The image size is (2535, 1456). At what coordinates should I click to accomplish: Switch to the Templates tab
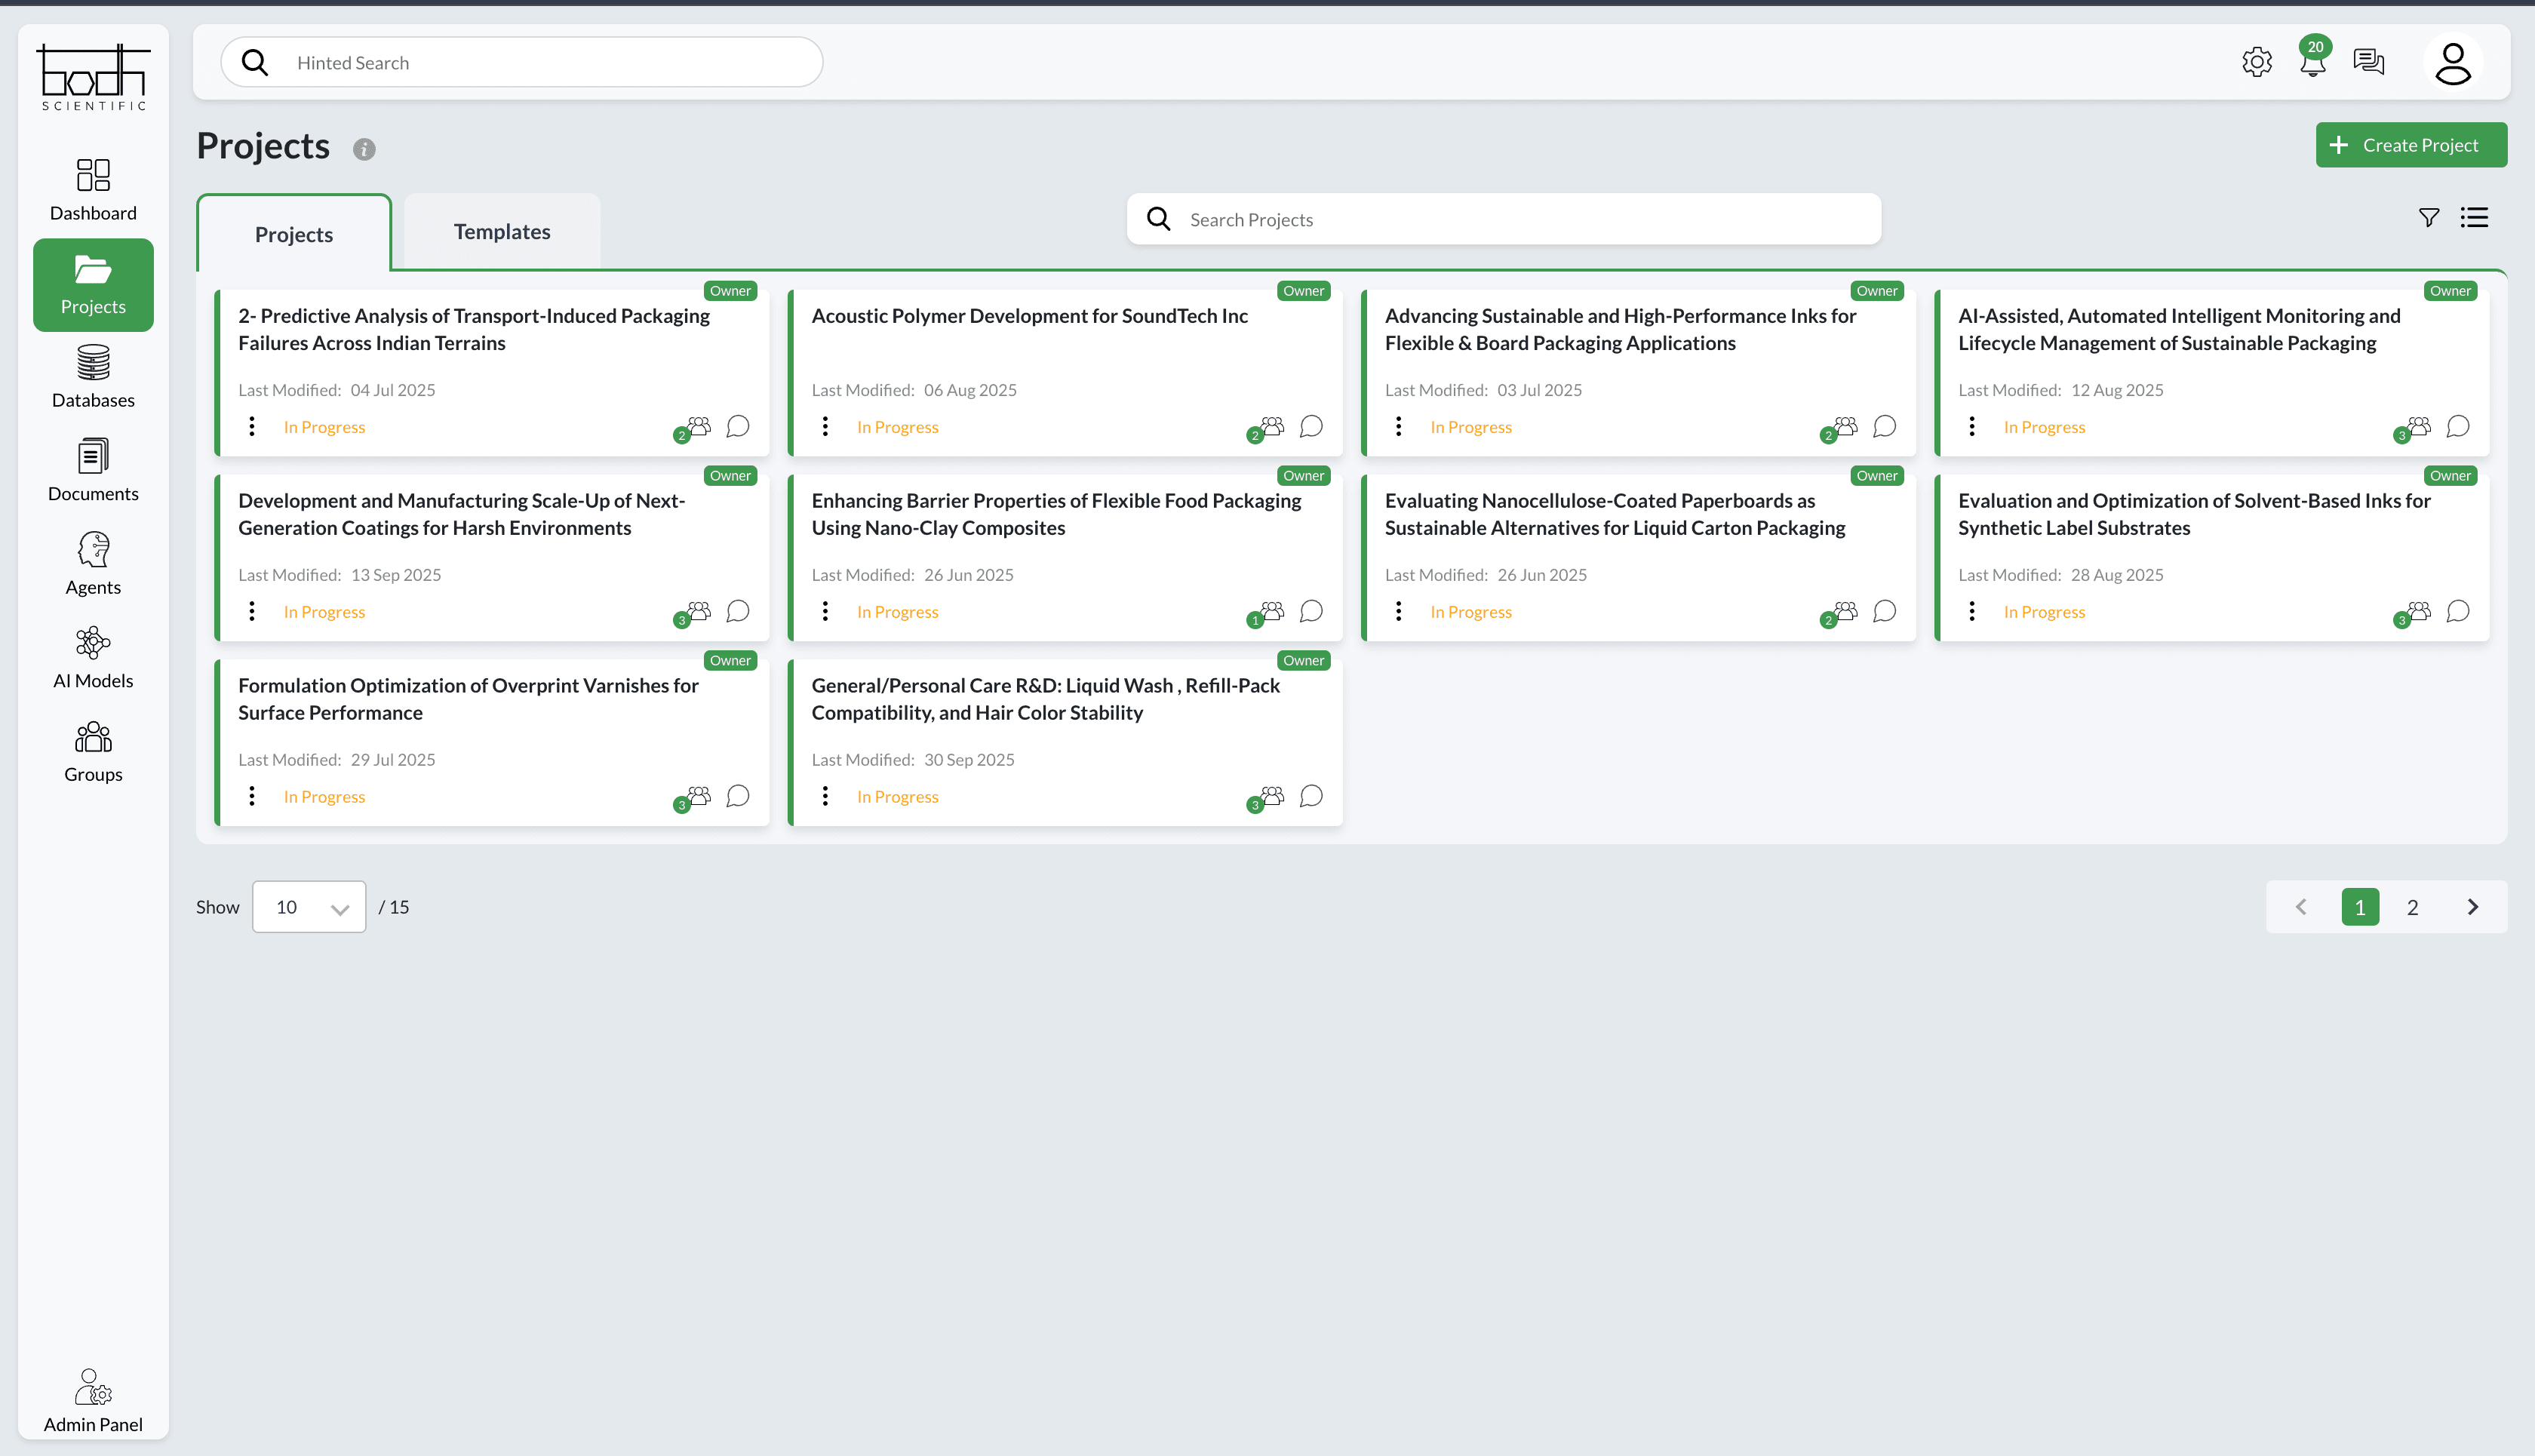coord(501,231)
